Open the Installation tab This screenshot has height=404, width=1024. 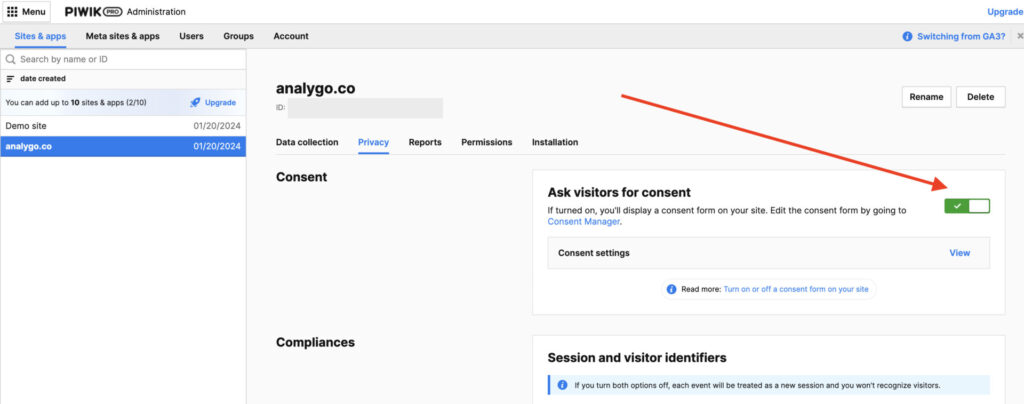point(555,142)
